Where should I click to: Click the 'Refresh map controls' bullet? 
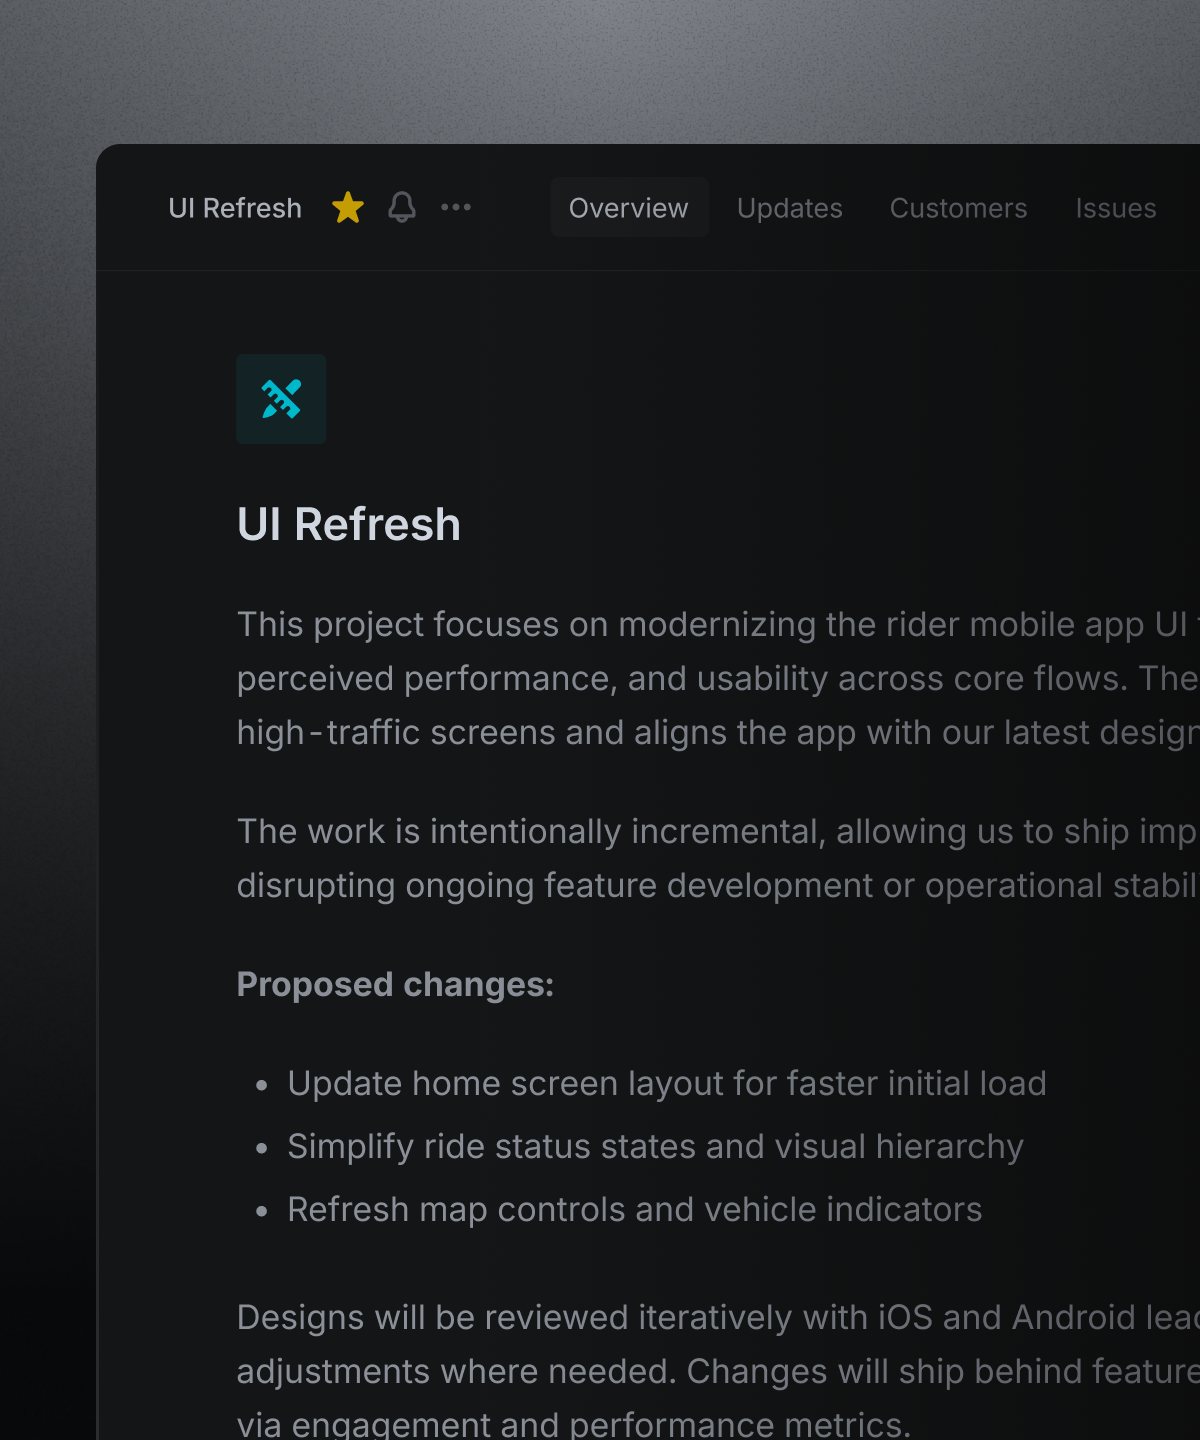click(634, 1210)
